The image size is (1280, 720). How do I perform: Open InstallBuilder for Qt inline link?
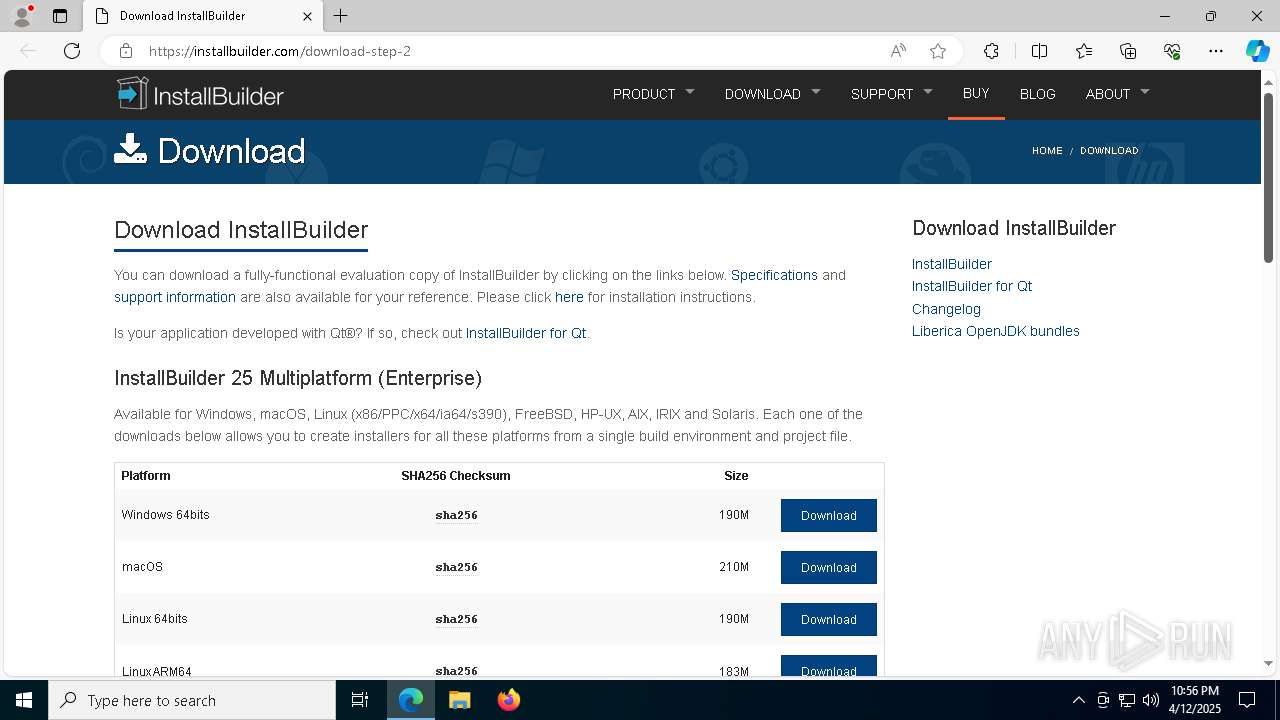click(x=526, y=333)
